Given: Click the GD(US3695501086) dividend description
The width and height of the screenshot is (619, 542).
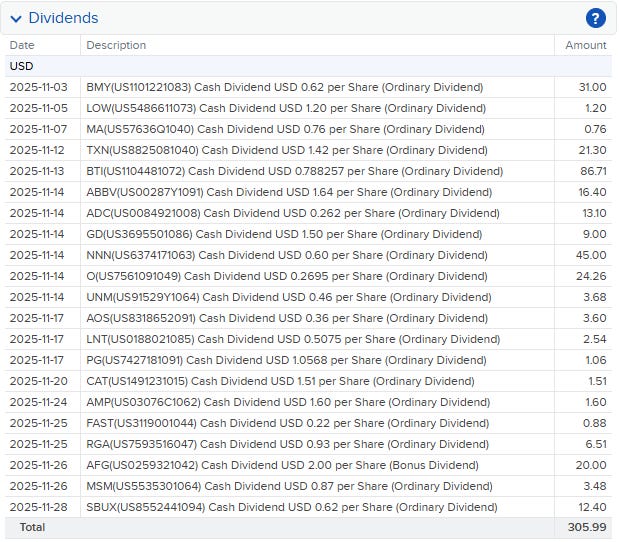Looking at the screenshot, I should pyautogui.click(x=284, y=234).
